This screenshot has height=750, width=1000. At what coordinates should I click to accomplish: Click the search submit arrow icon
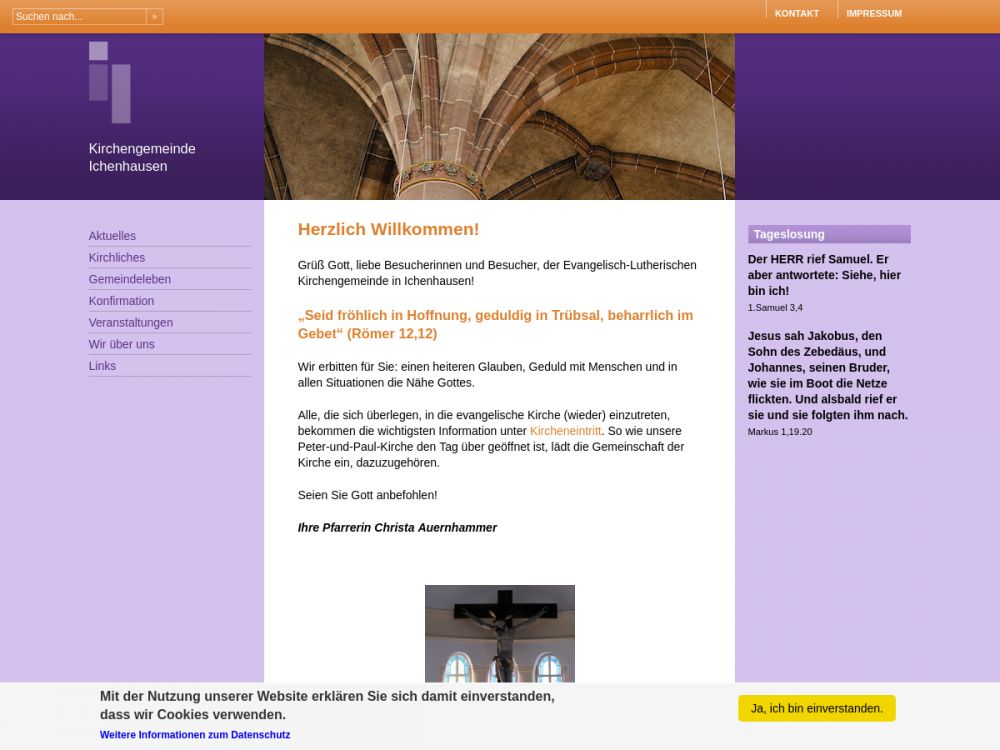pos(154,17)
